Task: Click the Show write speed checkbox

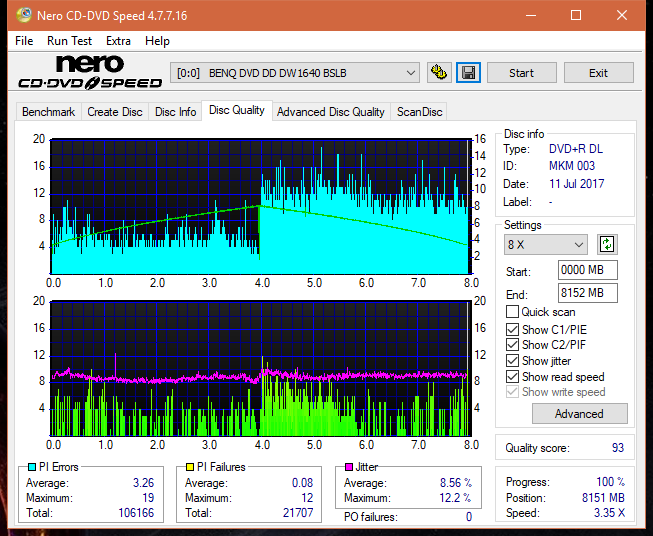Action: [512, 392]
